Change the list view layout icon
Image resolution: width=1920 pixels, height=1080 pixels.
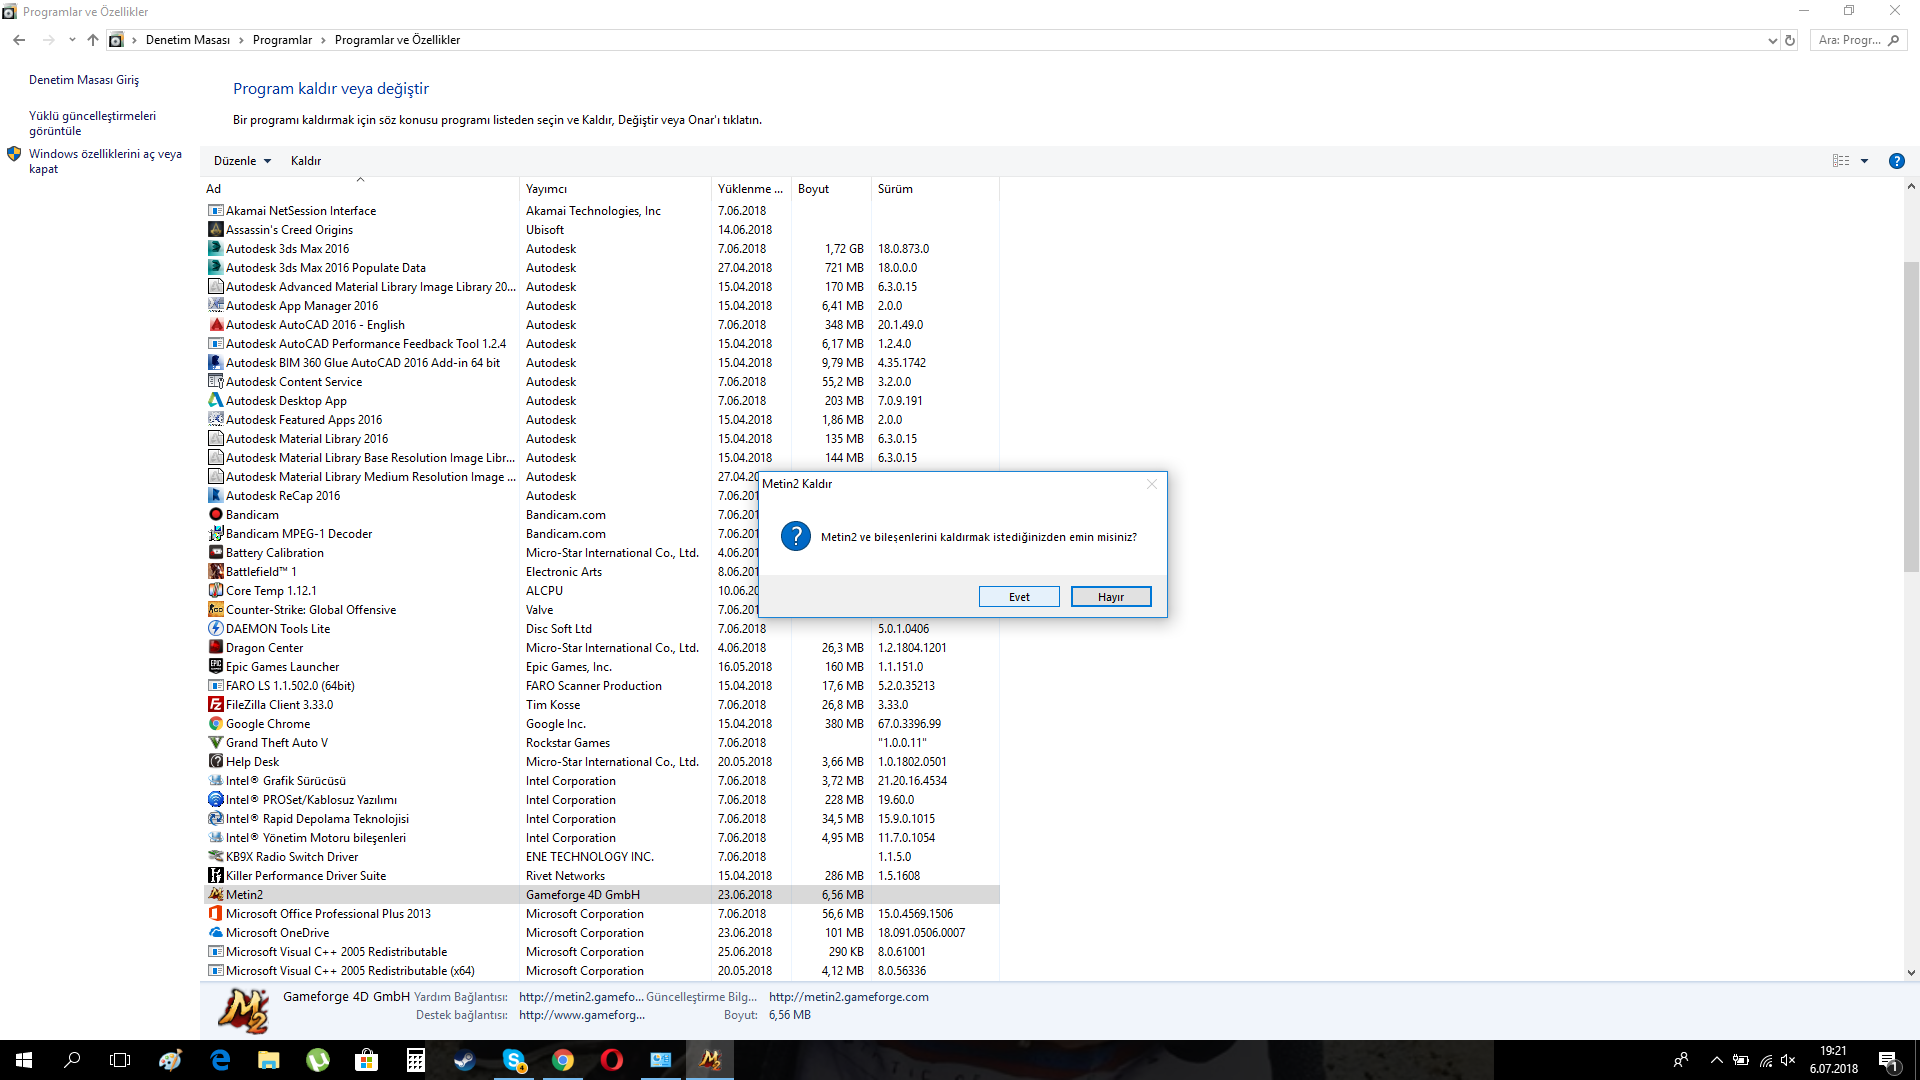(1841, 161)
